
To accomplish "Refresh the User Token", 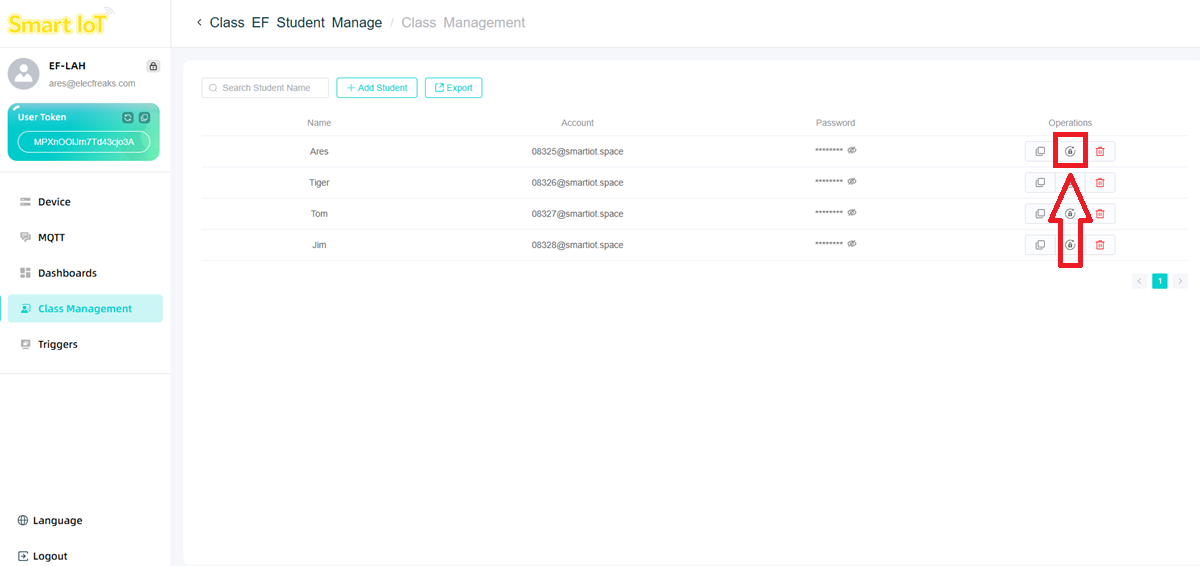I will click(128, 118).
